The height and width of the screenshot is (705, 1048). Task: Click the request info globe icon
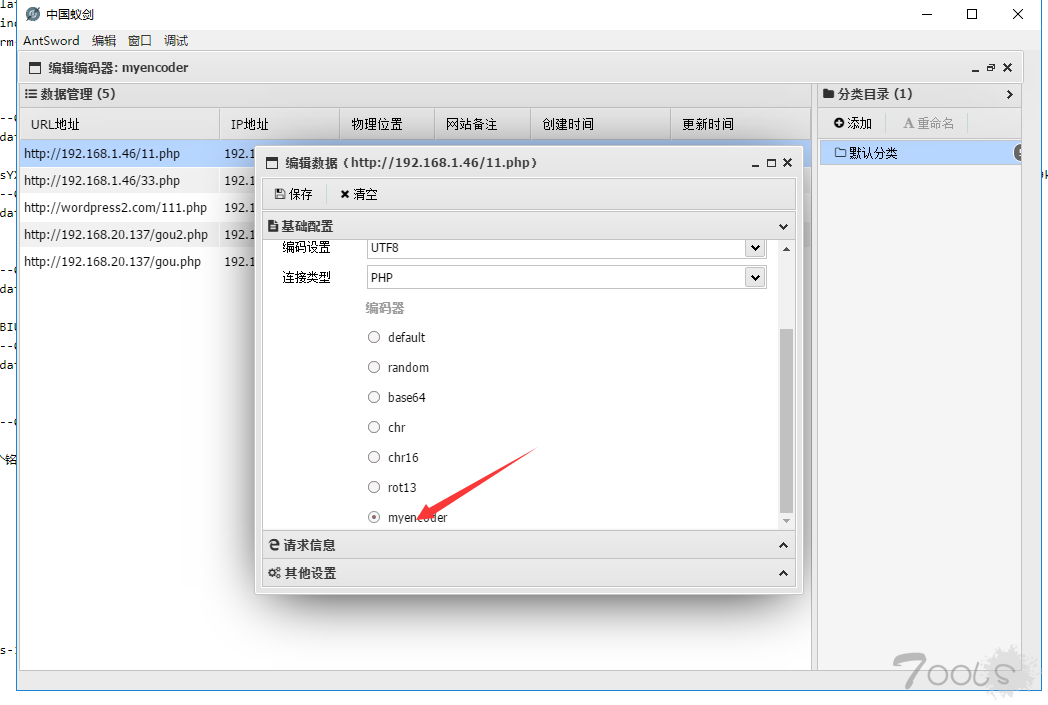pyautogui.click(x=274, y=545)
